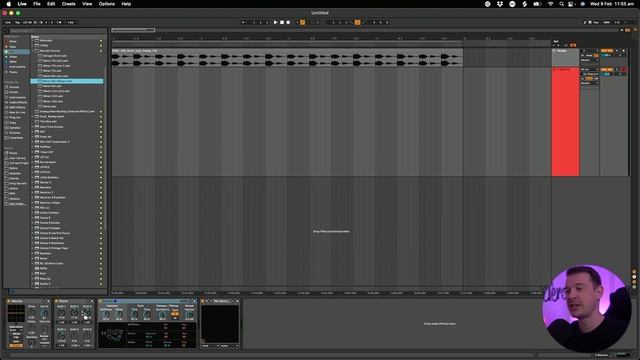Click the Dropbox menu bar icon
Viewport: 640px width, 360px height.
coord(500,4)
